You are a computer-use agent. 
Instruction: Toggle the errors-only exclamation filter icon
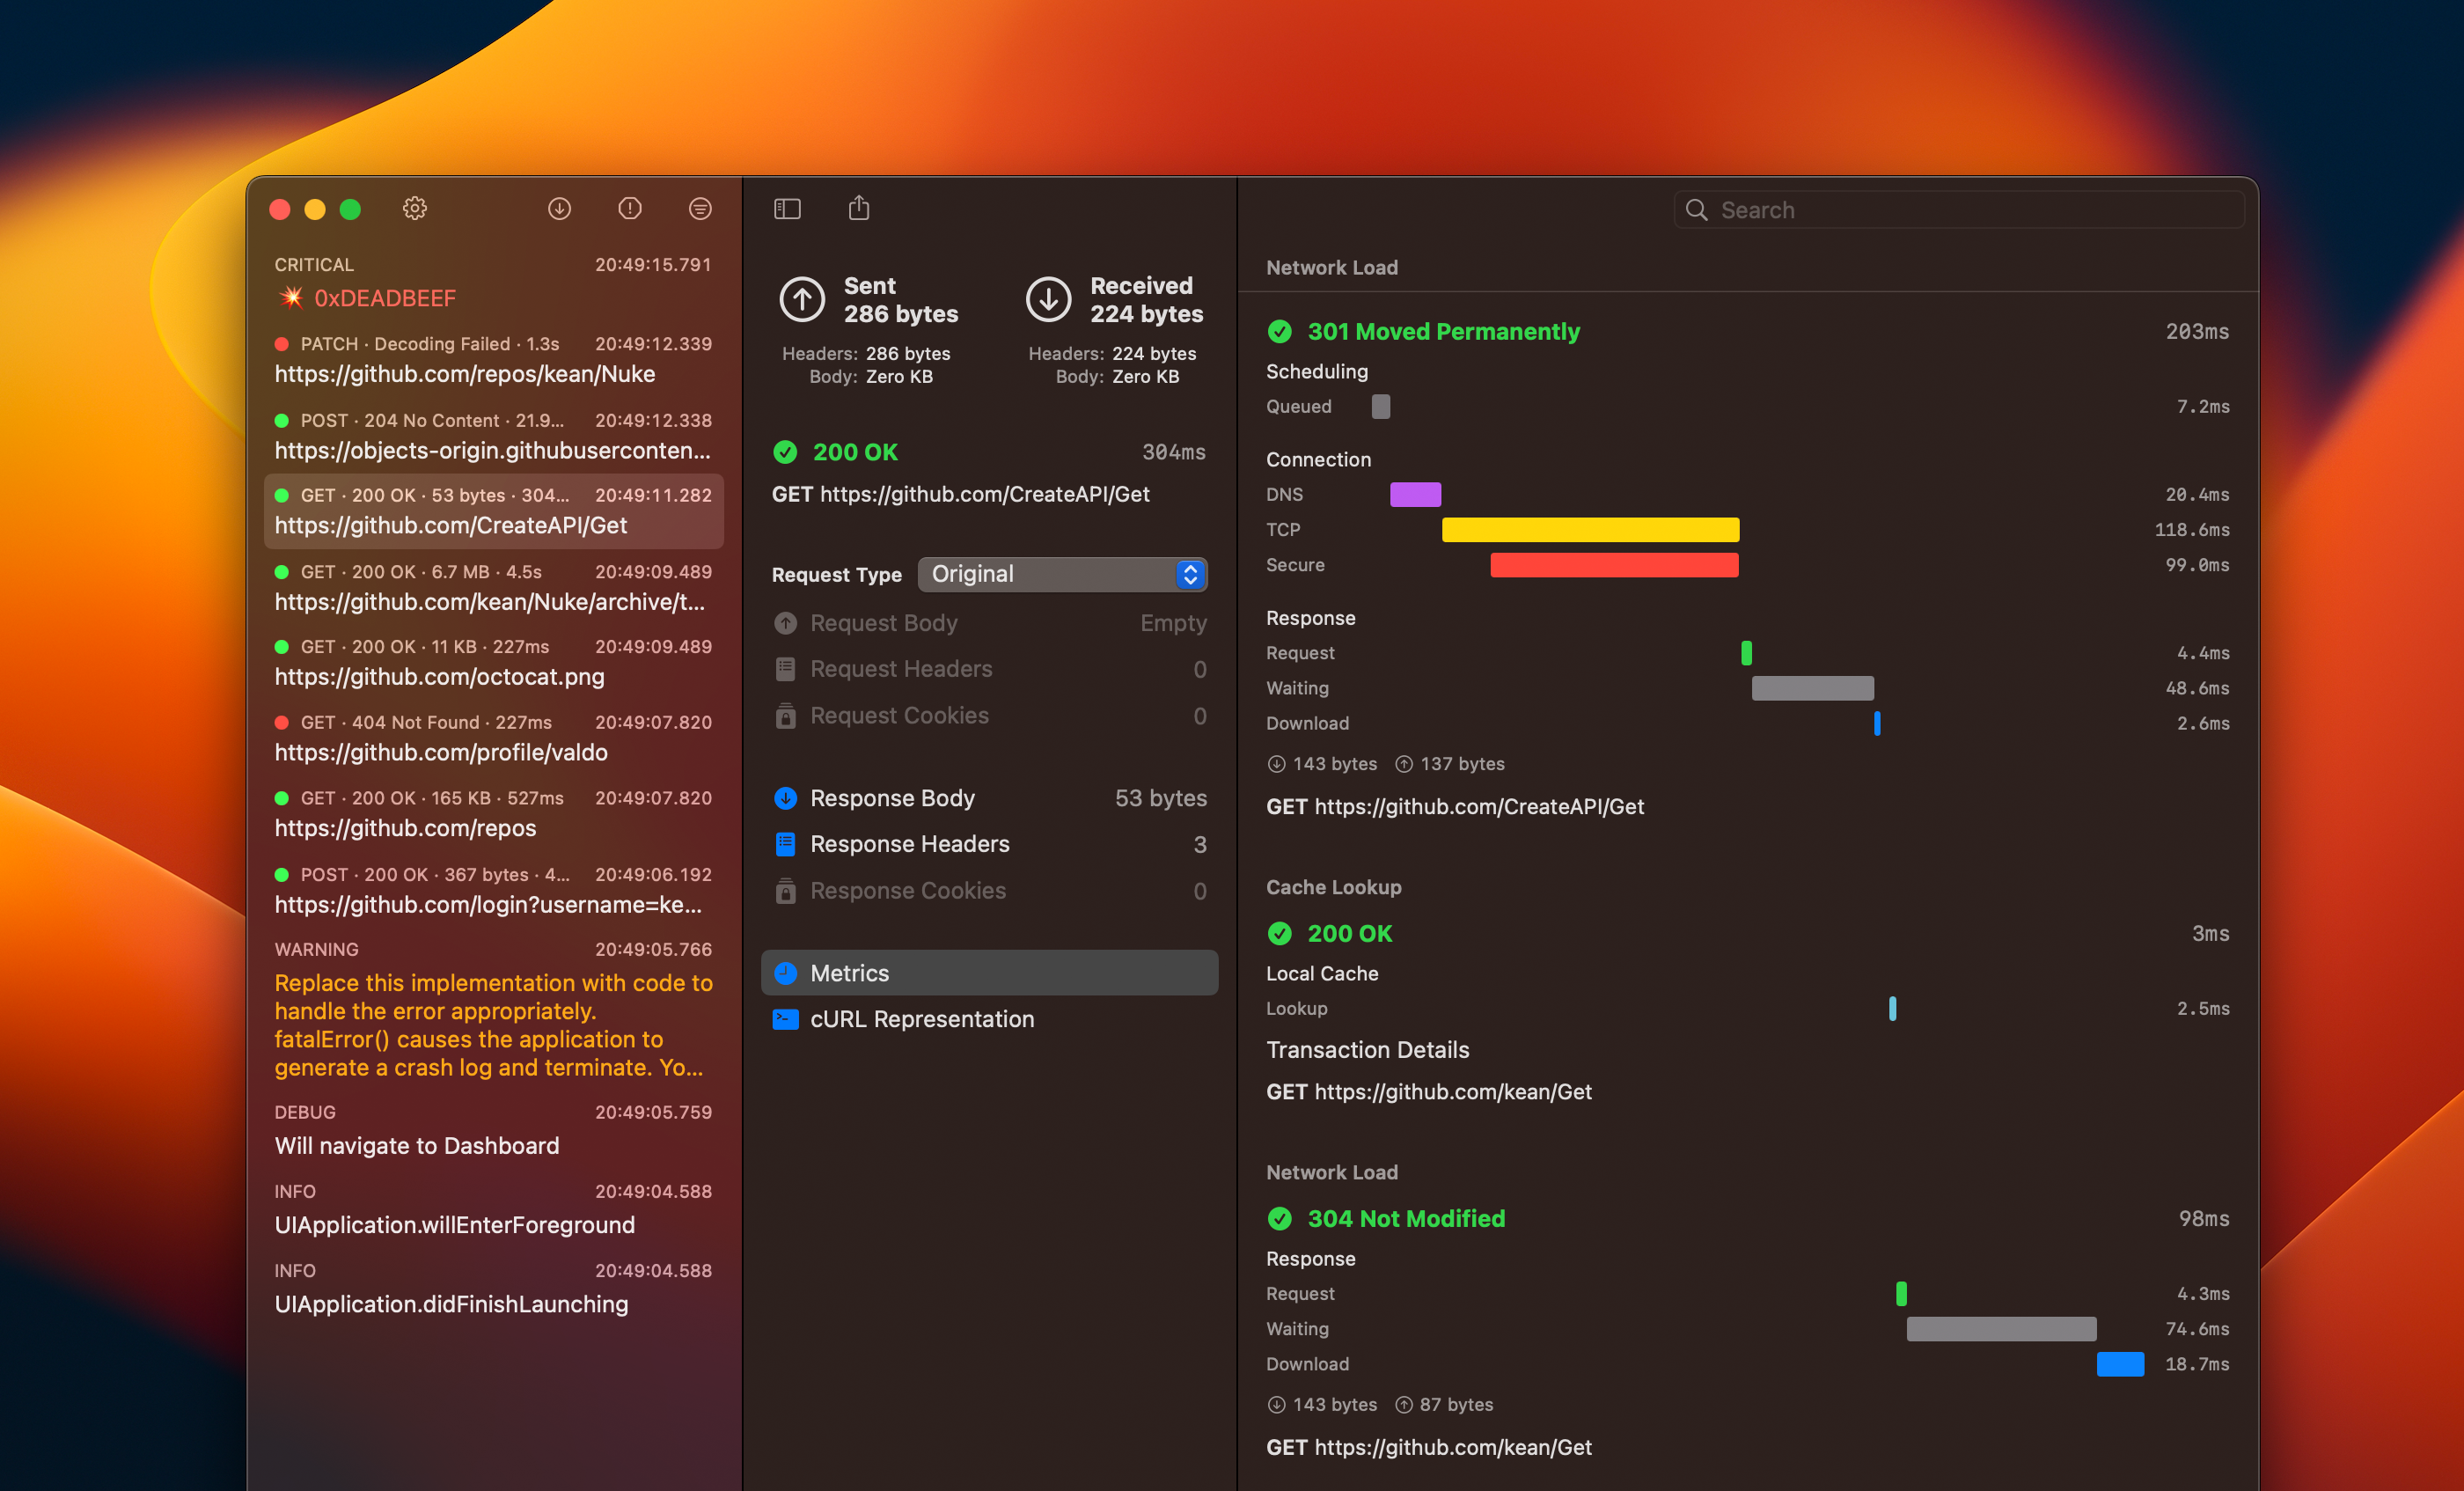coord(630,208)
